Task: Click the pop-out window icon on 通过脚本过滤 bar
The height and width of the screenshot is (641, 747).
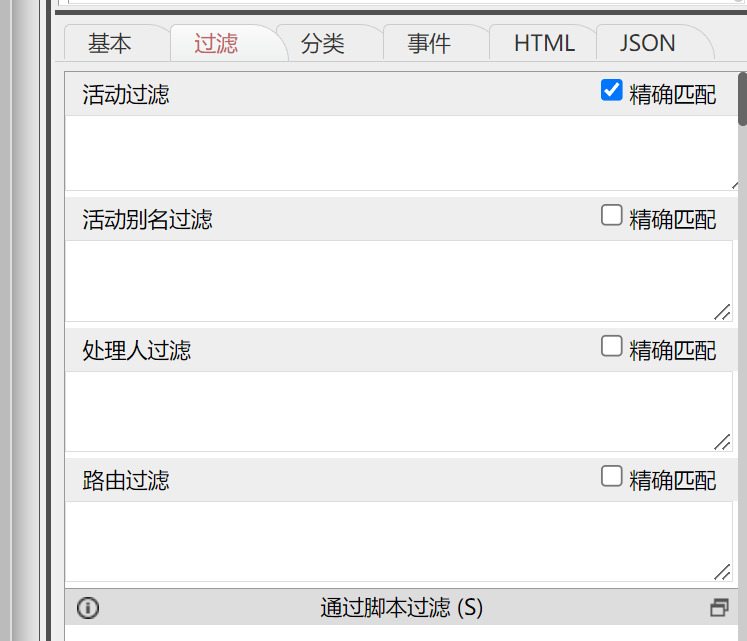Action: point(719,607)
